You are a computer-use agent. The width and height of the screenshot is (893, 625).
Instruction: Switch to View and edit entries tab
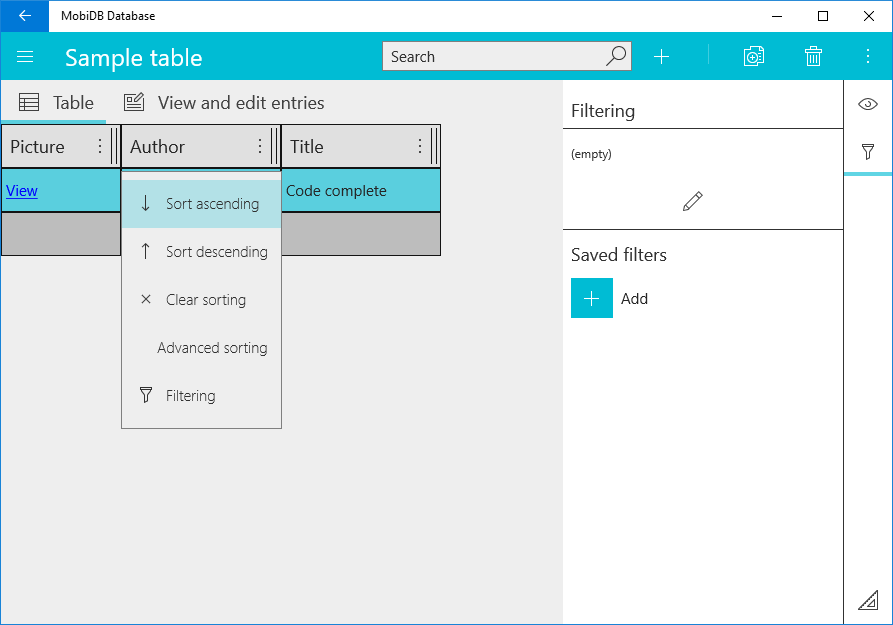point(224,103)
